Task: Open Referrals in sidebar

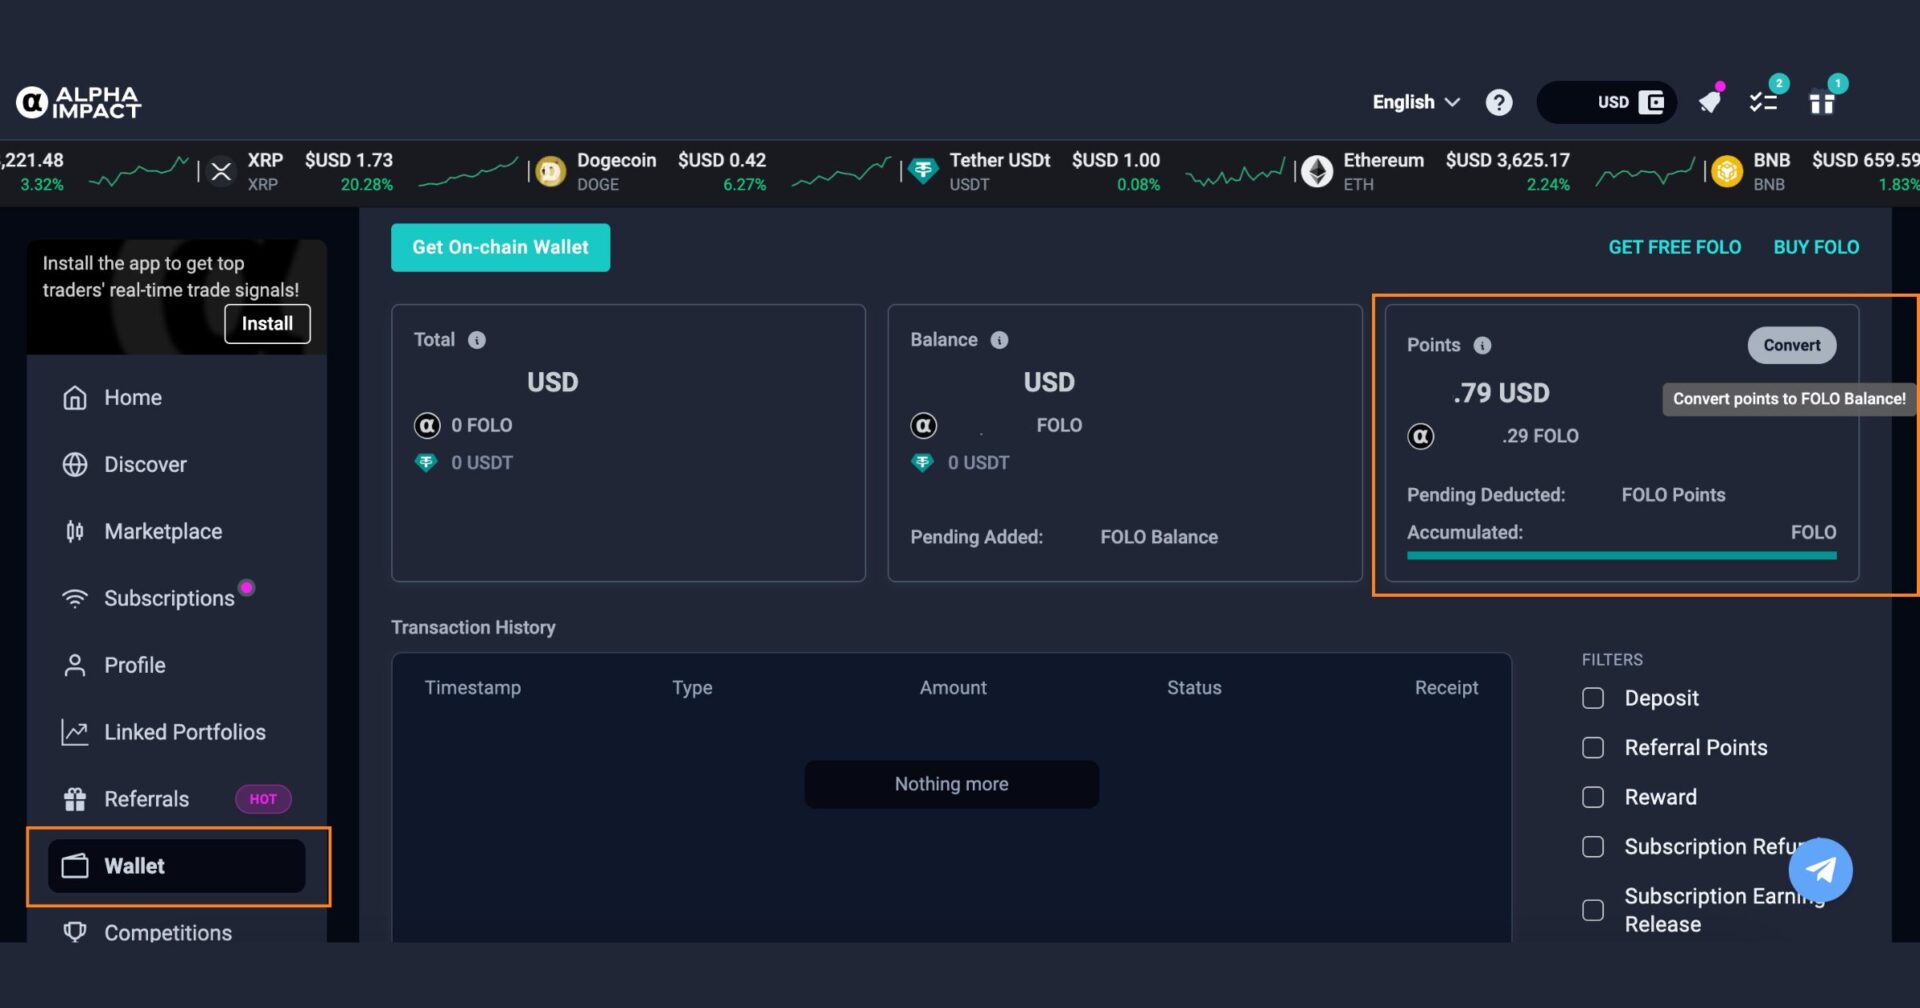Action: (x=177, y=799)
